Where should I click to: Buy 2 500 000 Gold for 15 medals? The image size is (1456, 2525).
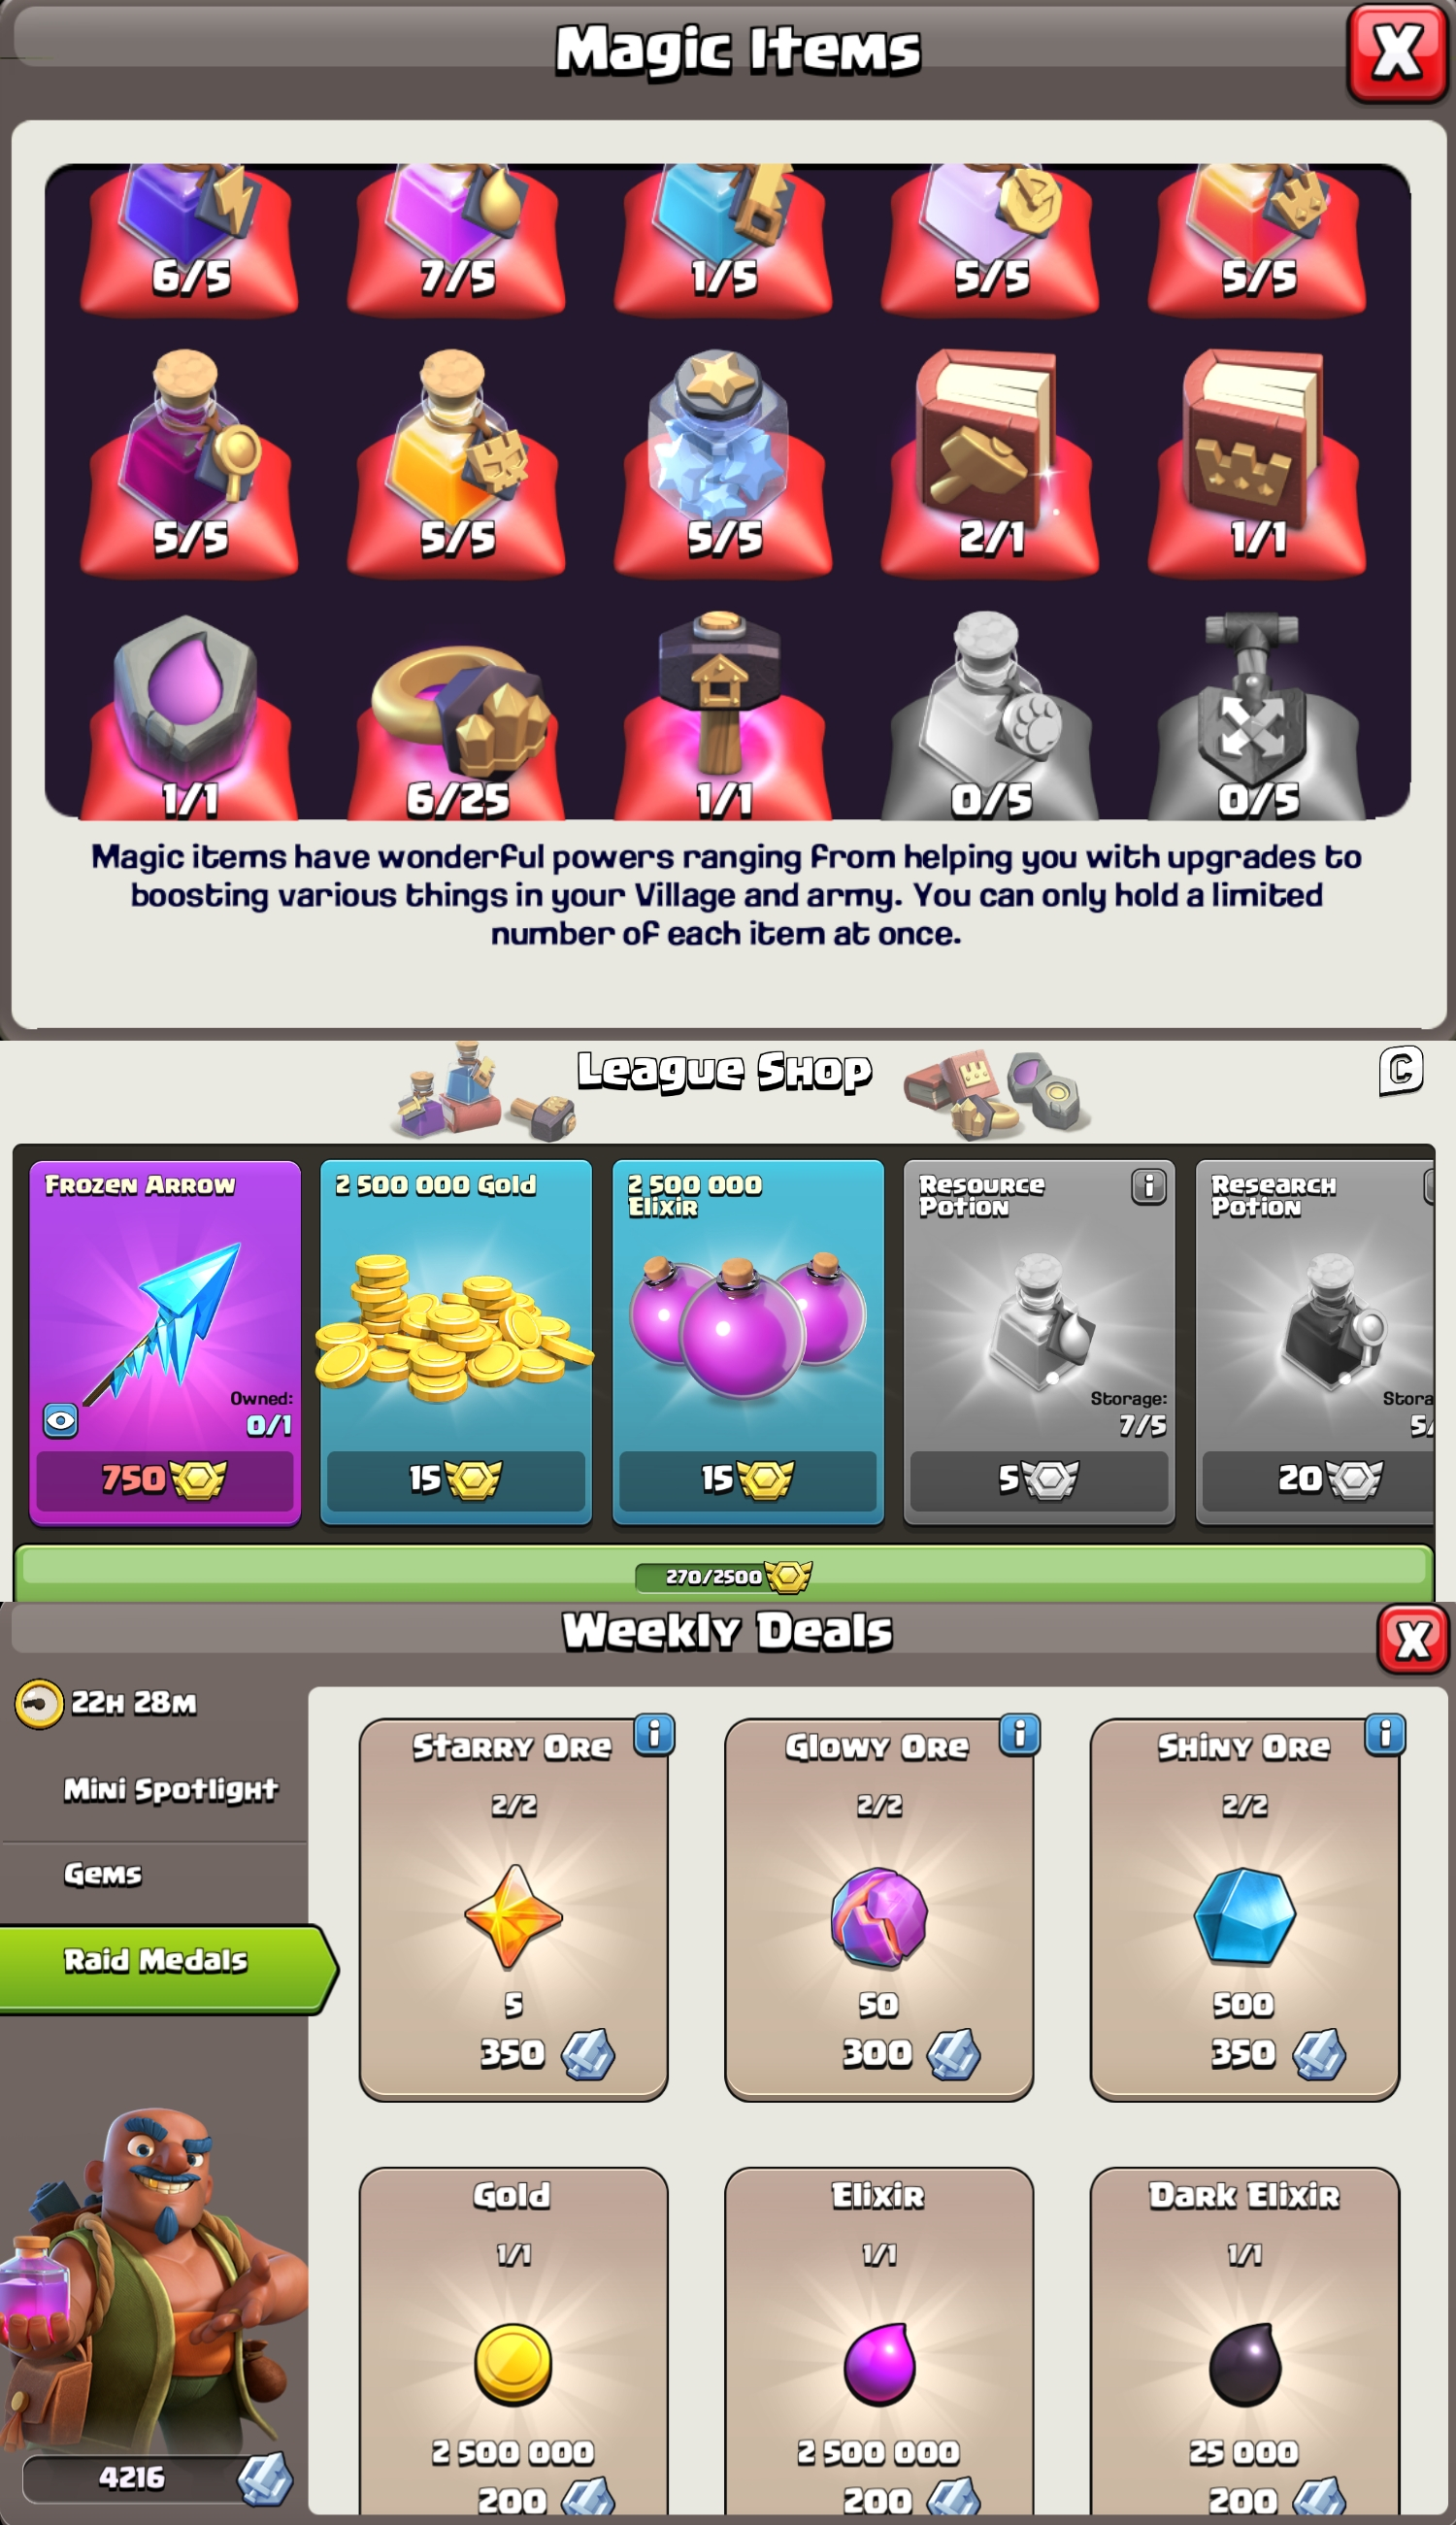[x=456, y=1479]
